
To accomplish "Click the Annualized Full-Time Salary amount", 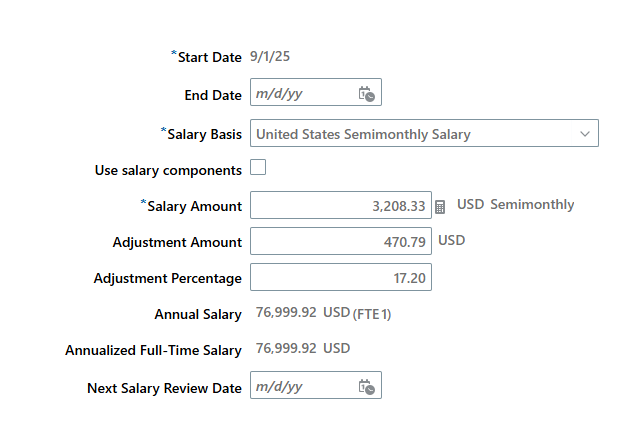I will pos(303,348).
